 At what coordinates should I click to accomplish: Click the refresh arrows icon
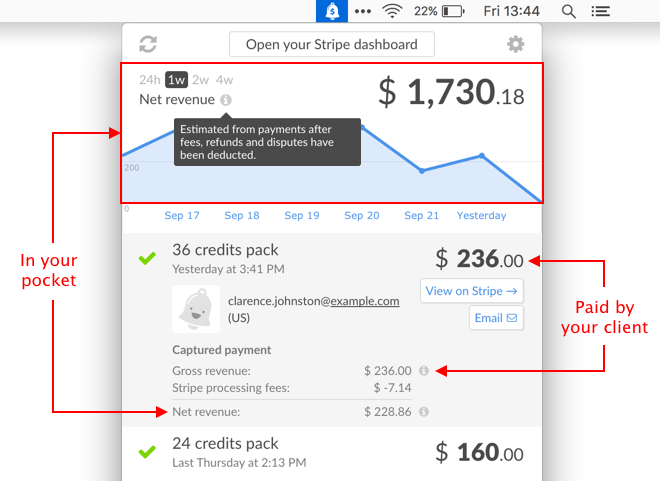(148, 44)
